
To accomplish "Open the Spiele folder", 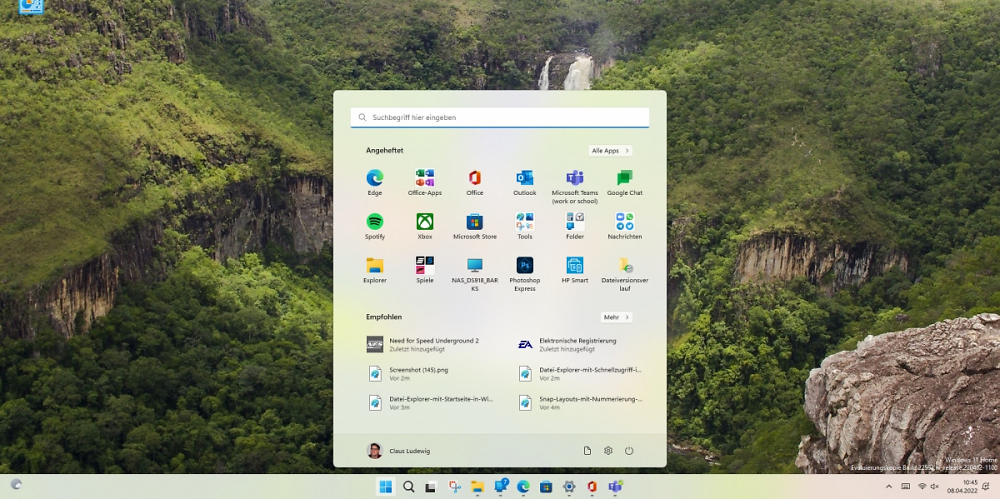I will pos(425,271).
